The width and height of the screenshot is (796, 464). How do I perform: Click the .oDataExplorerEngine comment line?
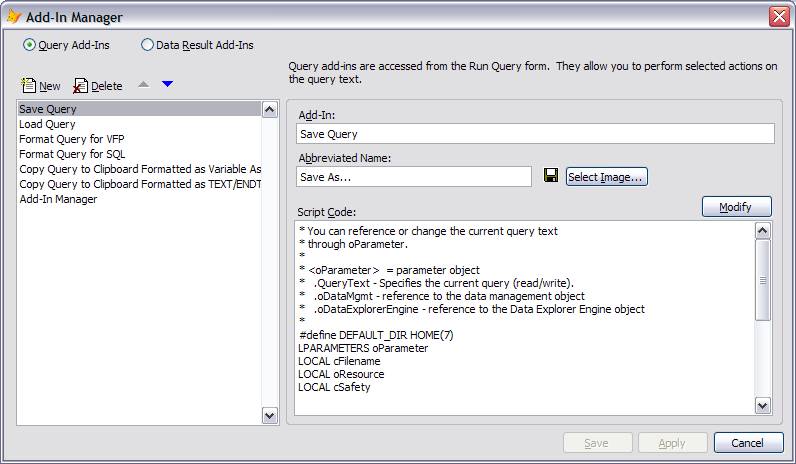coord(472,309)
